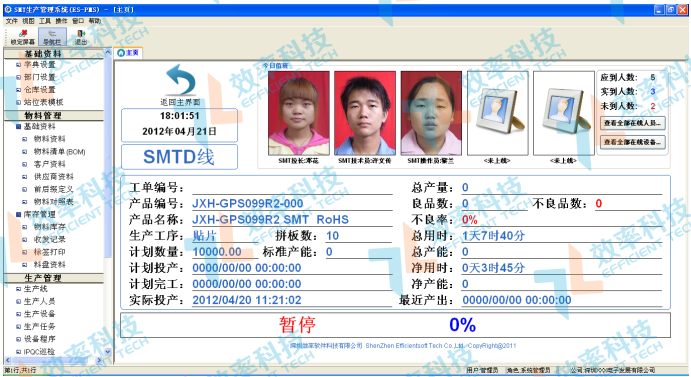Collapse the 物料管理 navigation section header
The width and height of the screenshot is (691, 377).
[54, 116]
